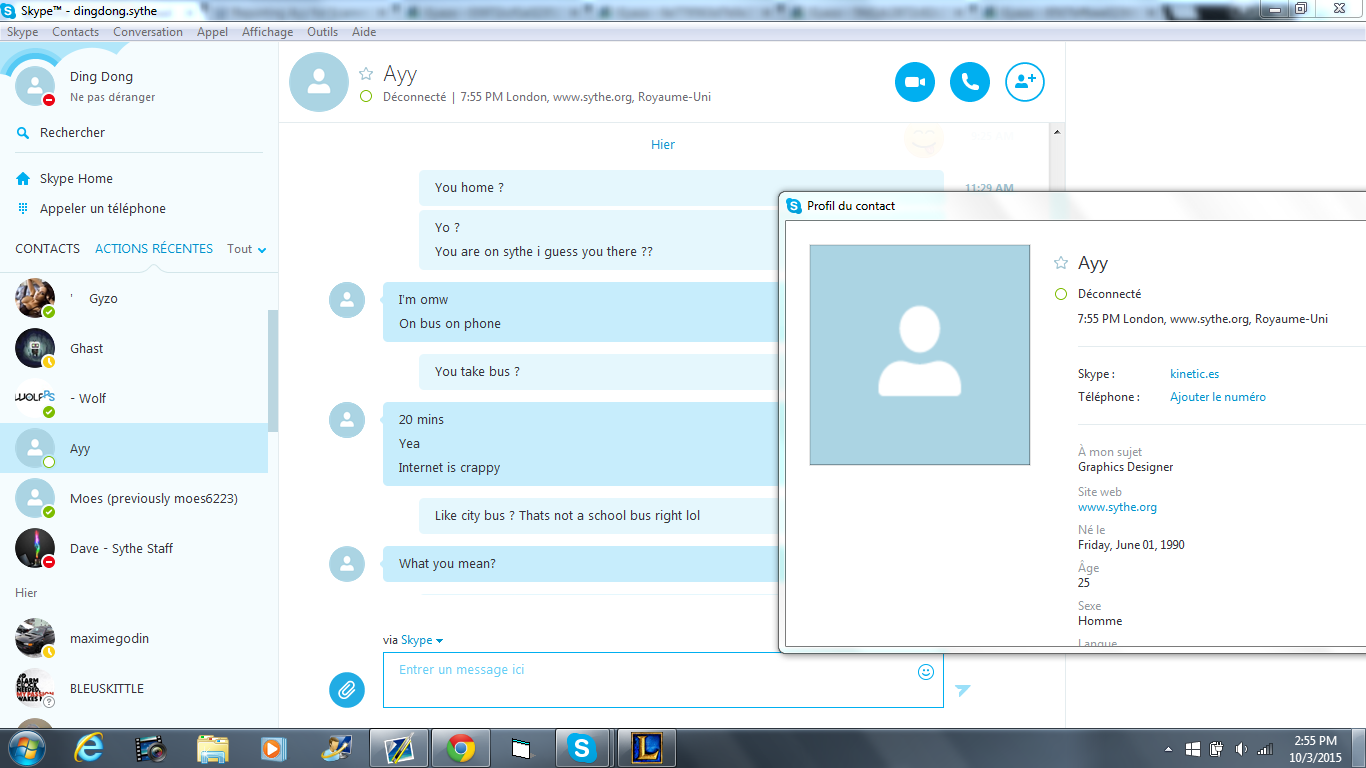Open the Outils menu
Image resolution: width=1366 pixels, height=768 pixels.
(322, 32)
